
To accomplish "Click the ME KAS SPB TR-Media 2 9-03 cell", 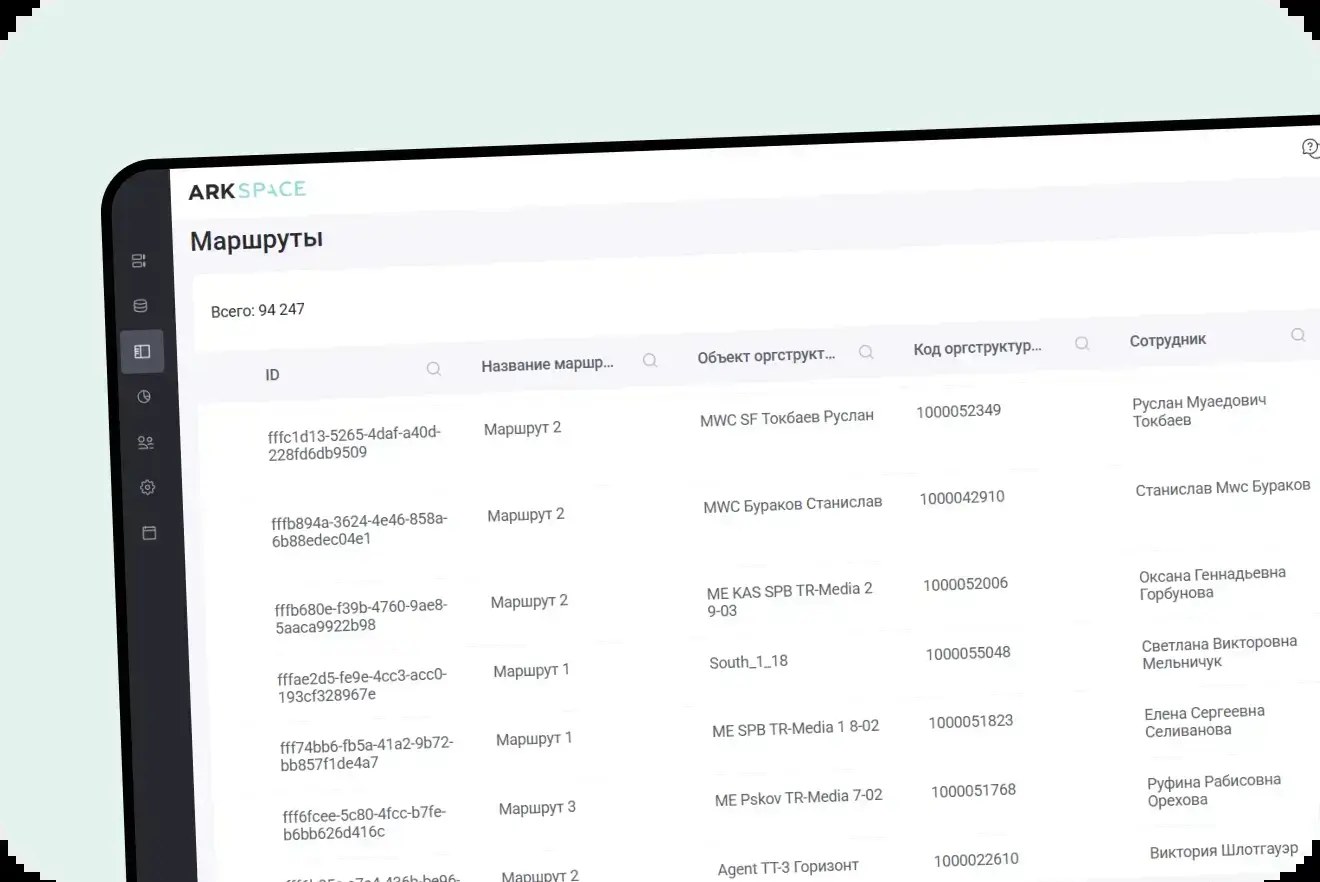I will pos(790,600).
